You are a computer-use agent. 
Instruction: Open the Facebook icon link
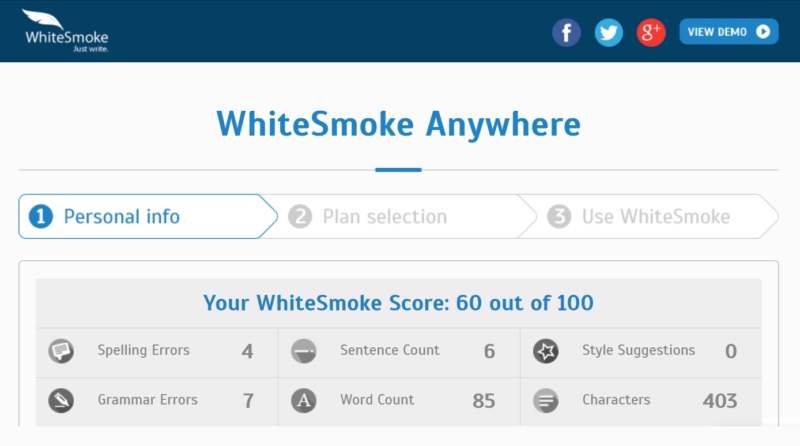pos(566,33)
